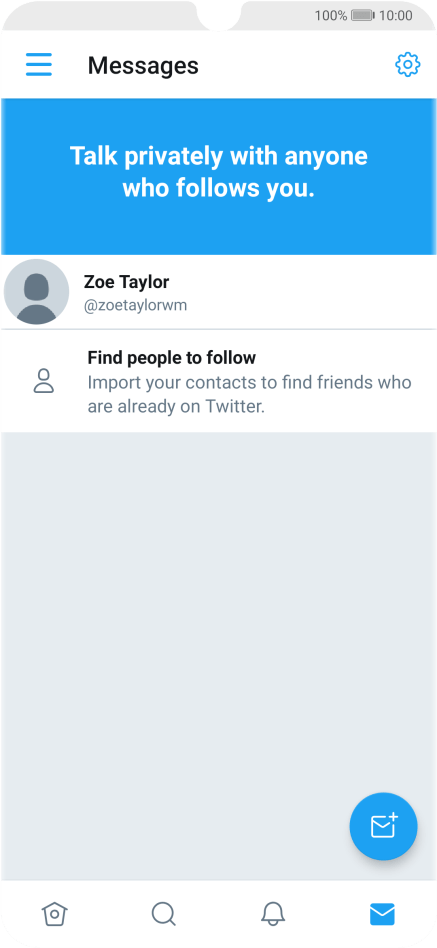Tap the 10:00 clock in status bar
The height and width of the screenshot is (948, 437).
click(x=396, y=15)
